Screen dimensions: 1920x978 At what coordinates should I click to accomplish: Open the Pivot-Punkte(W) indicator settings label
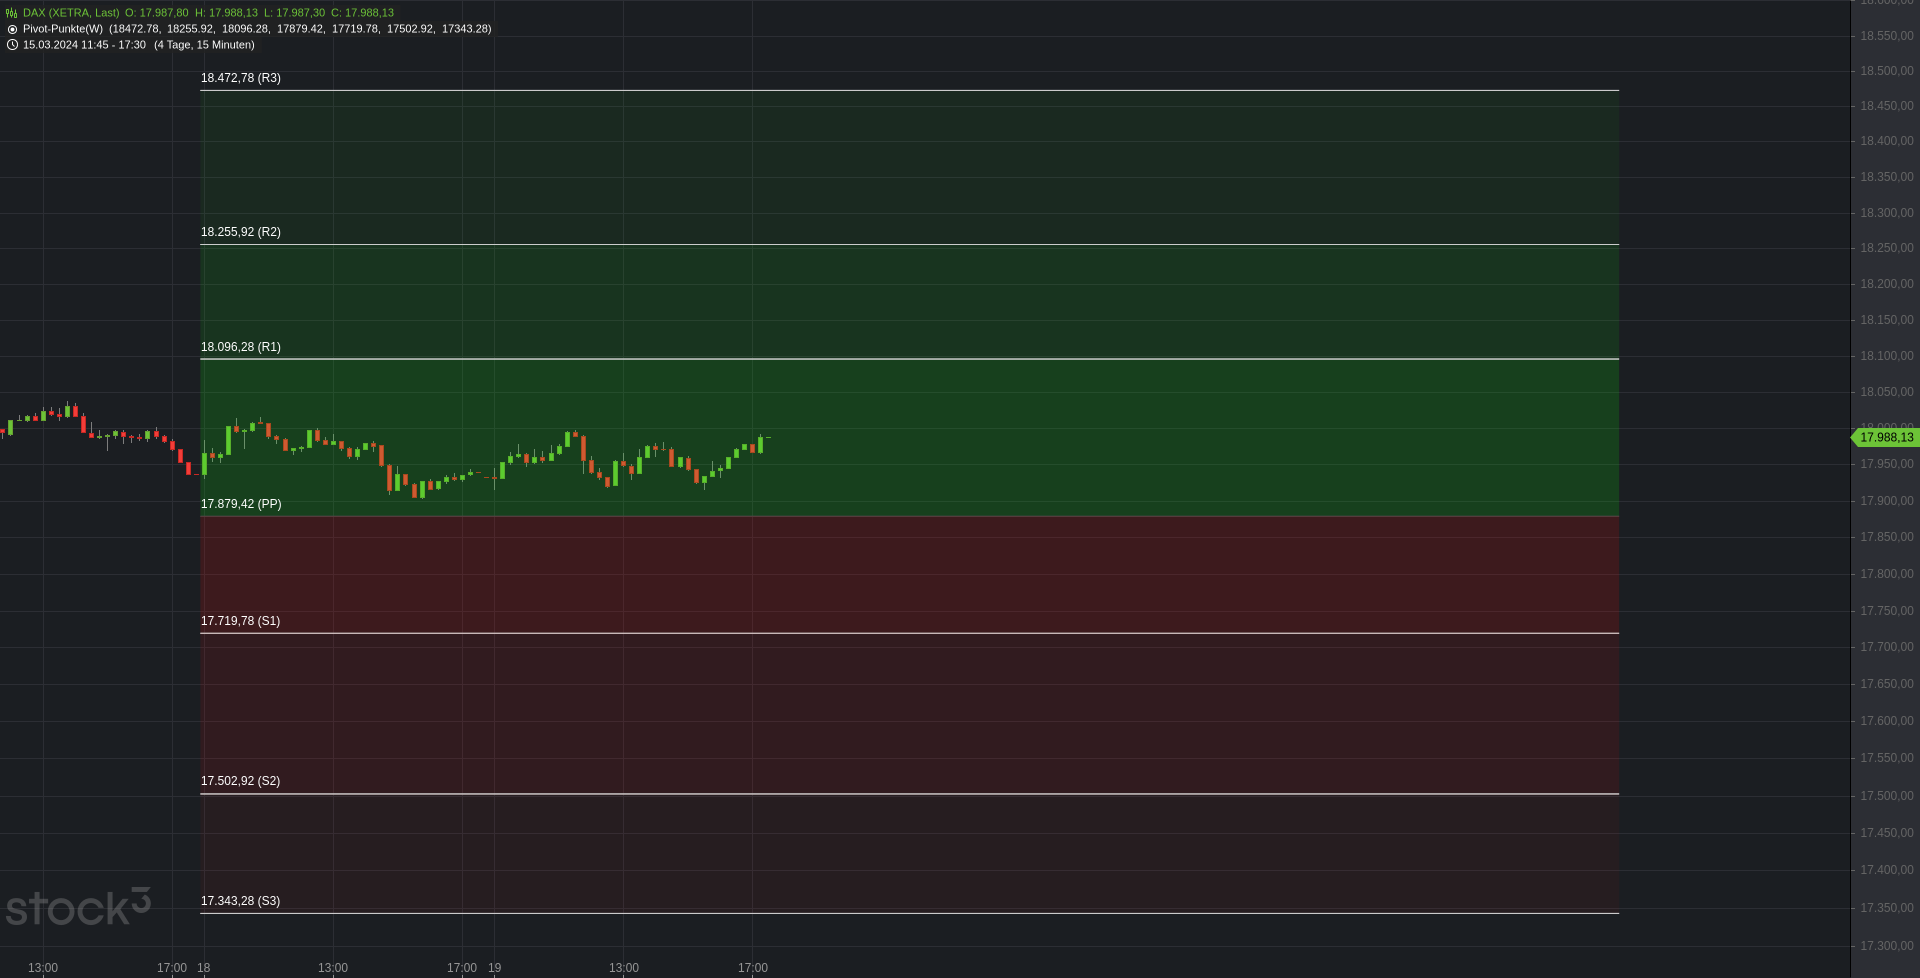(63, 29)
